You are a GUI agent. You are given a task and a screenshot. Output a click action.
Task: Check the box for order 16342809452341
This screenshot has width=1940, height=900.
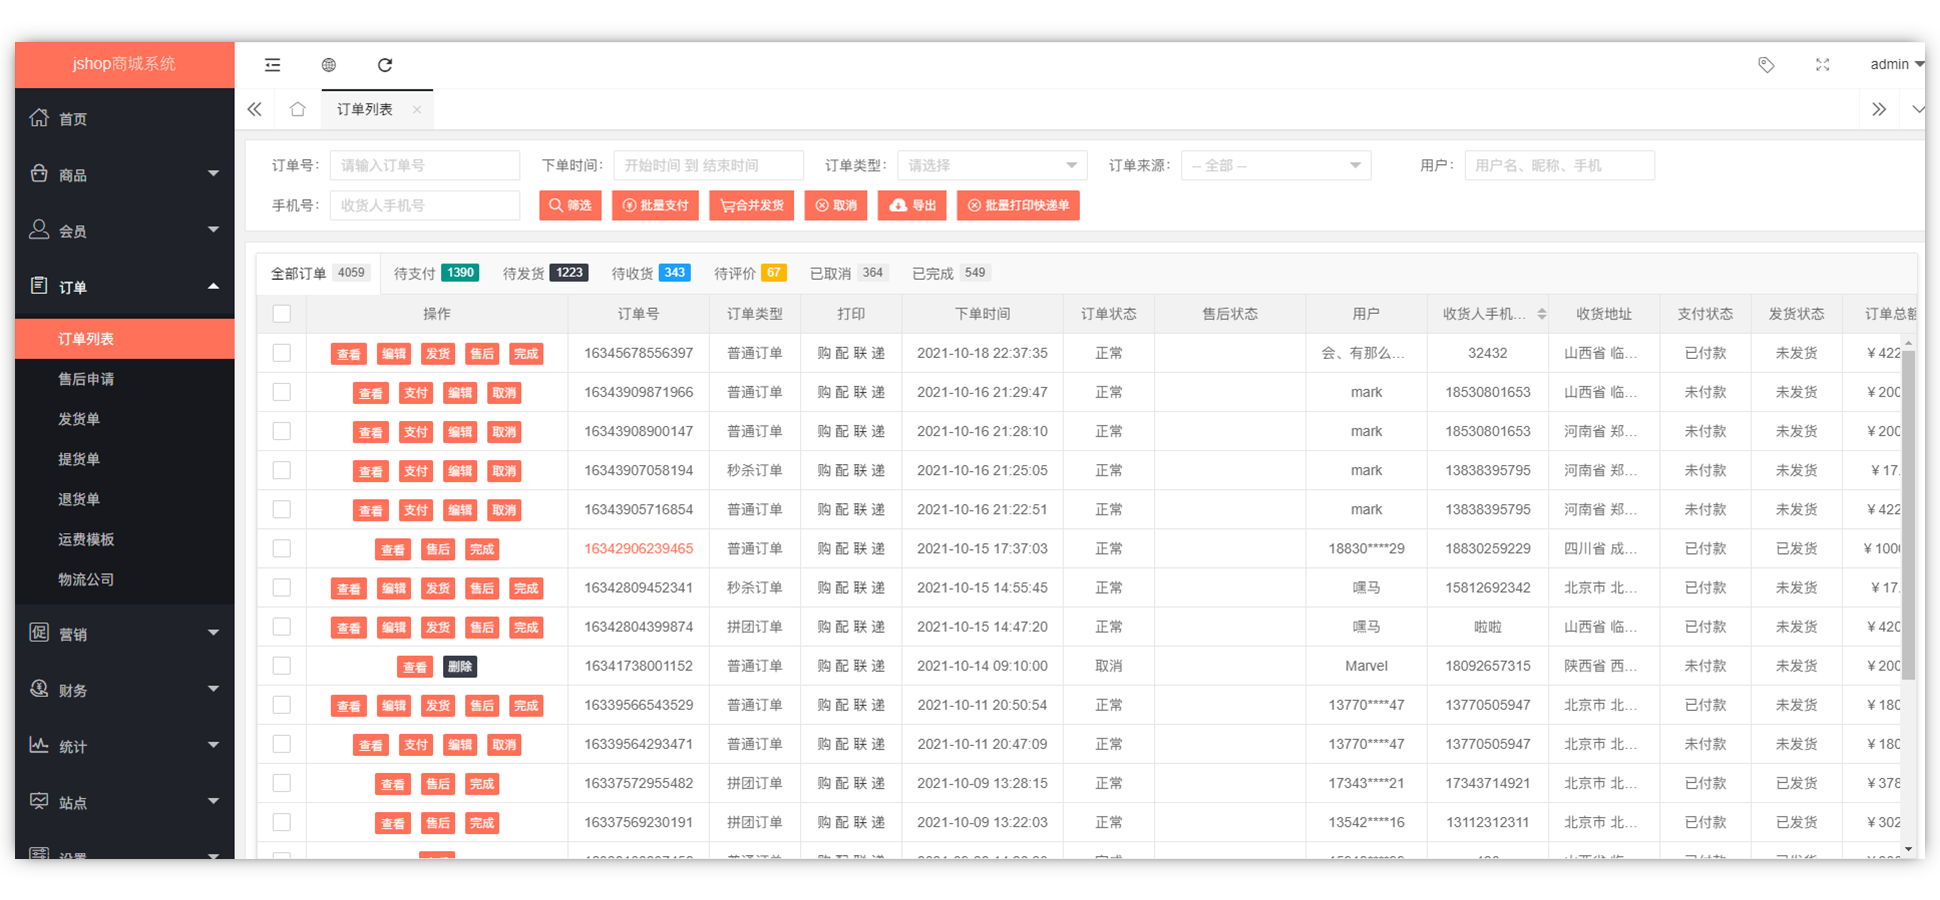282,587
